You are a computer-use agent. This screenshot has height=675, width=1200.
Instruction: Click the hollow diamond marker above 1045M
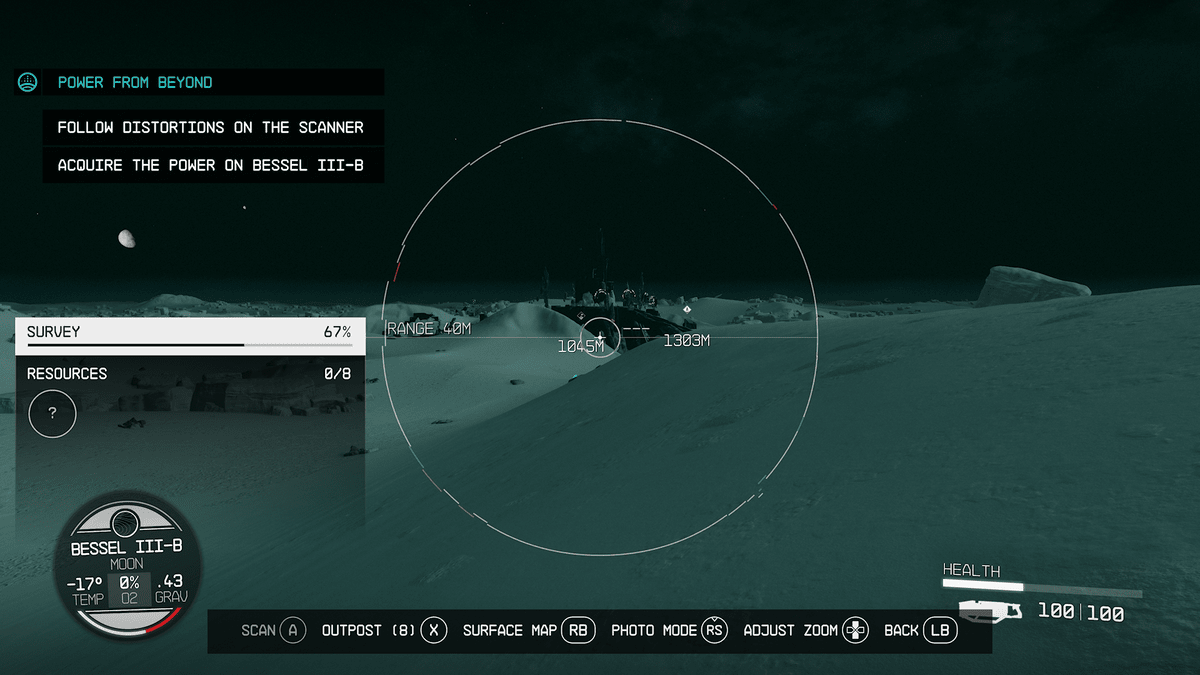tap(581, 316)
